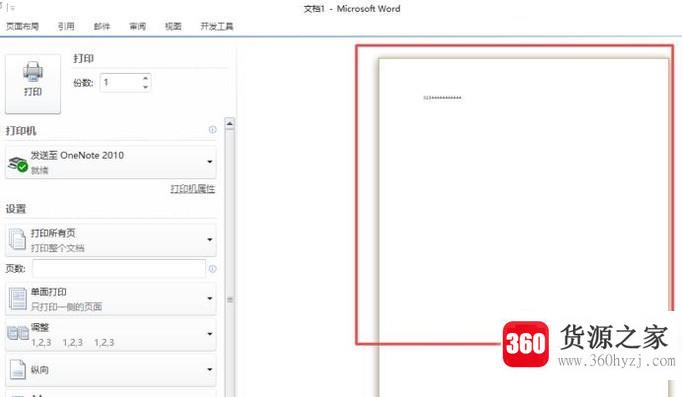The image size is (682, 397).
Task: Open the Page Layout ribbon tab
Action: point(22,27)
